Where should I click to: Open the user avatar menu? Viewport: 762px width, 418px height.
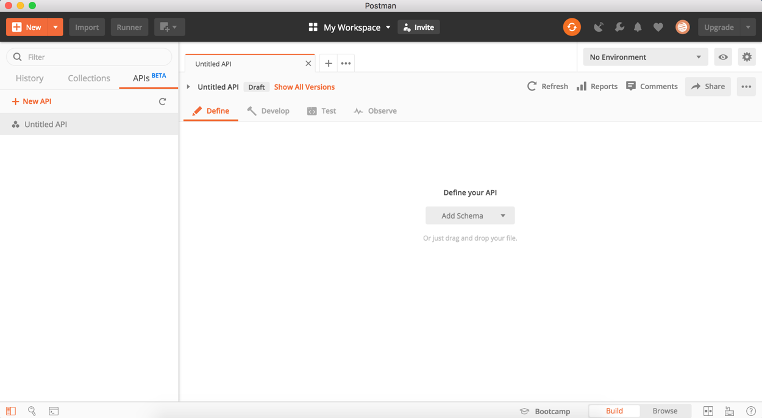click(x=682, y=27)
